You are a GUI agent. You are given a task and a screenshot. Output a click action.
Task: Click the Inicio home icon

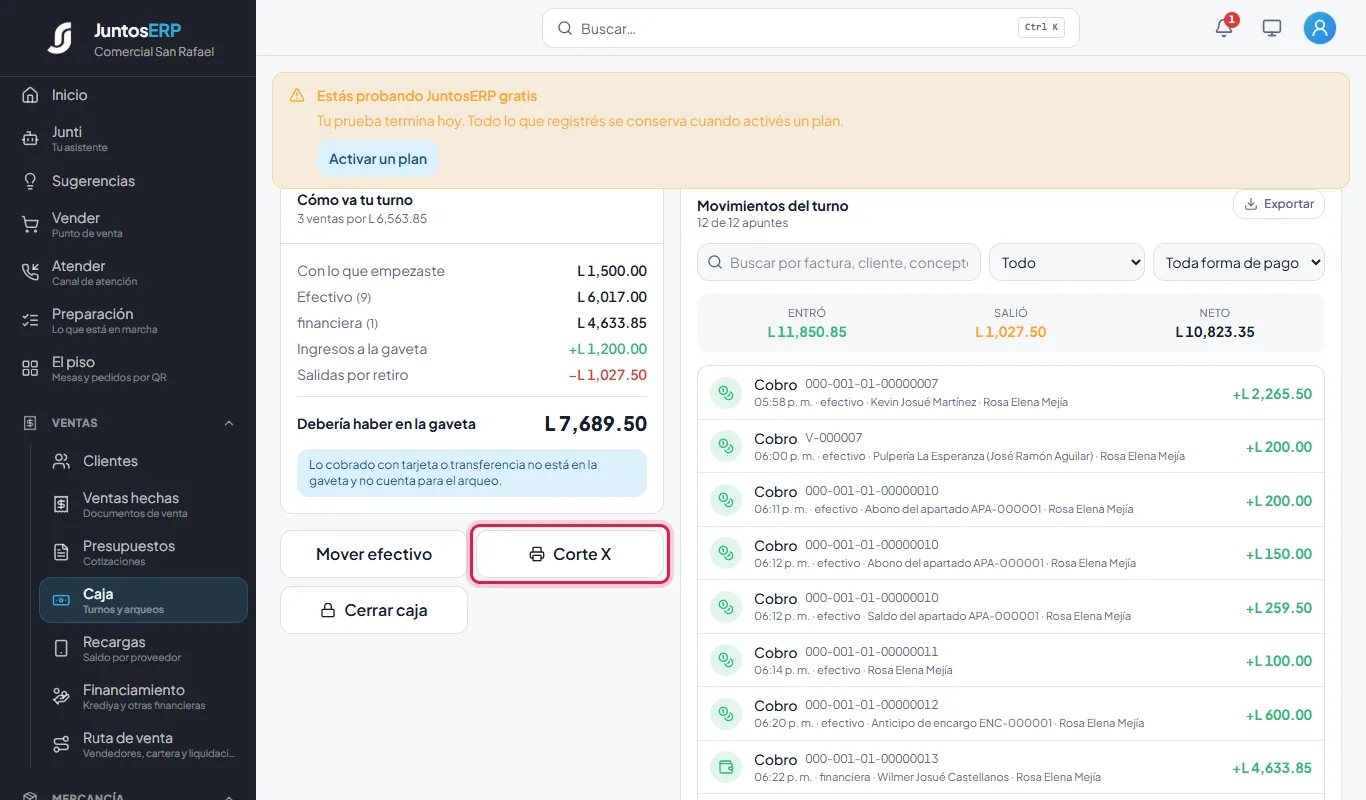[x=30, y=95]
